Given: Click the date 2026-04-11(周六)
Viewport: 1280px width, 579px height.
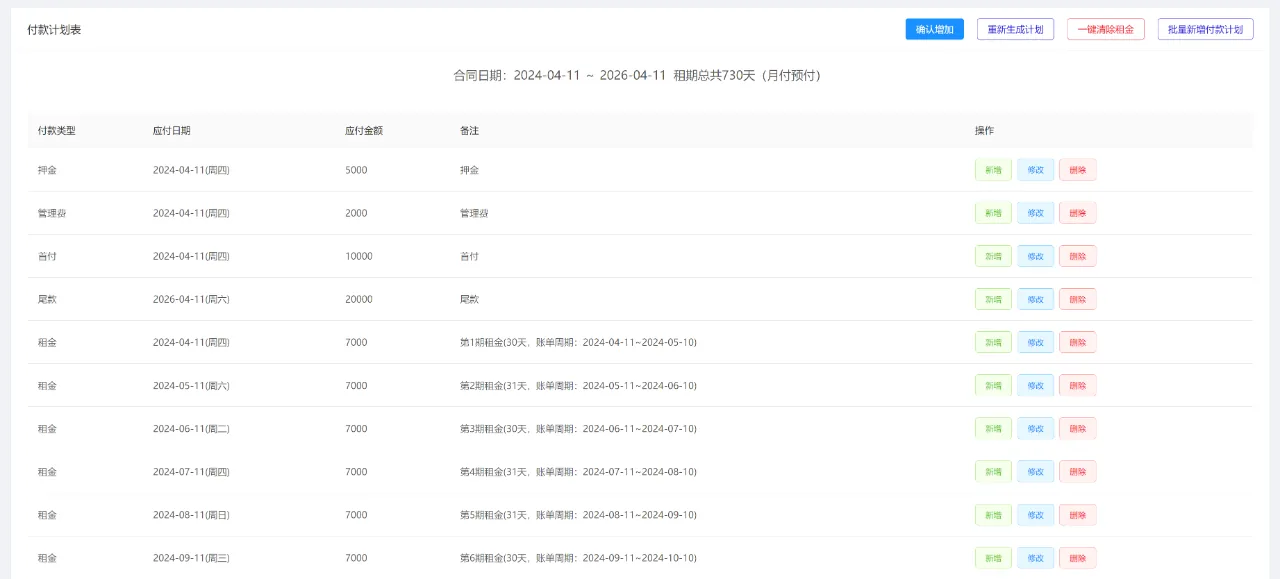Looking at the screenshot, I should 191,299.
